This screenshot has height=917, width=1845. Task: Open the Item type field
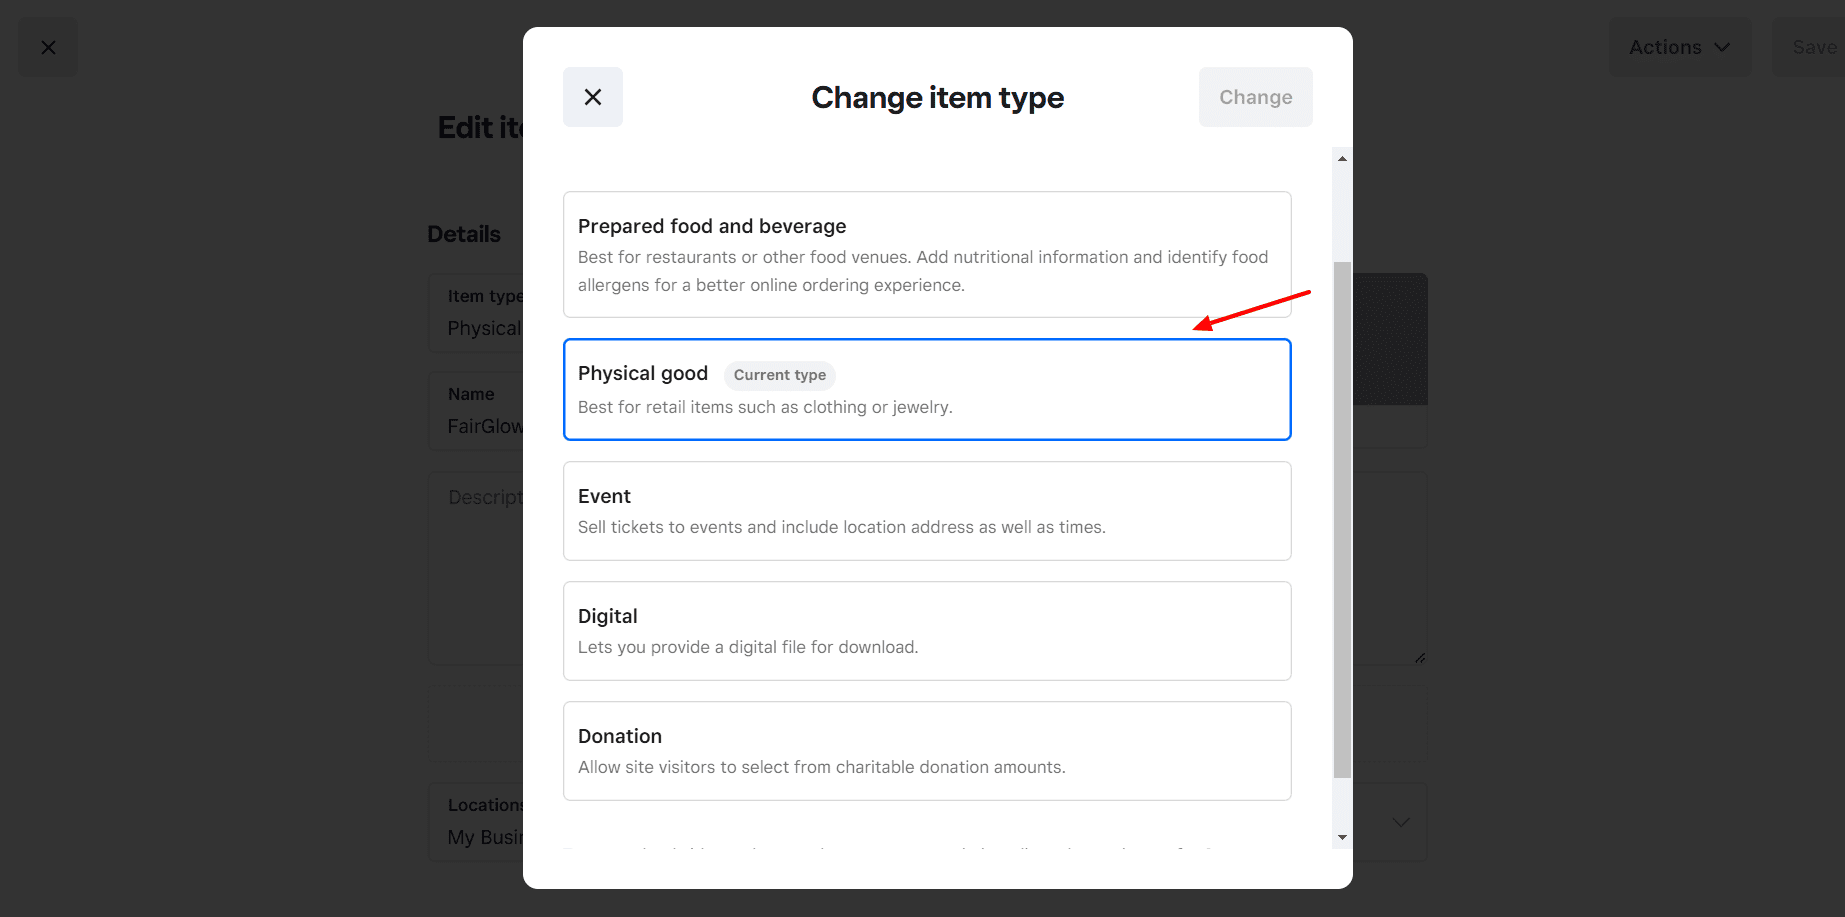(476, 313)
